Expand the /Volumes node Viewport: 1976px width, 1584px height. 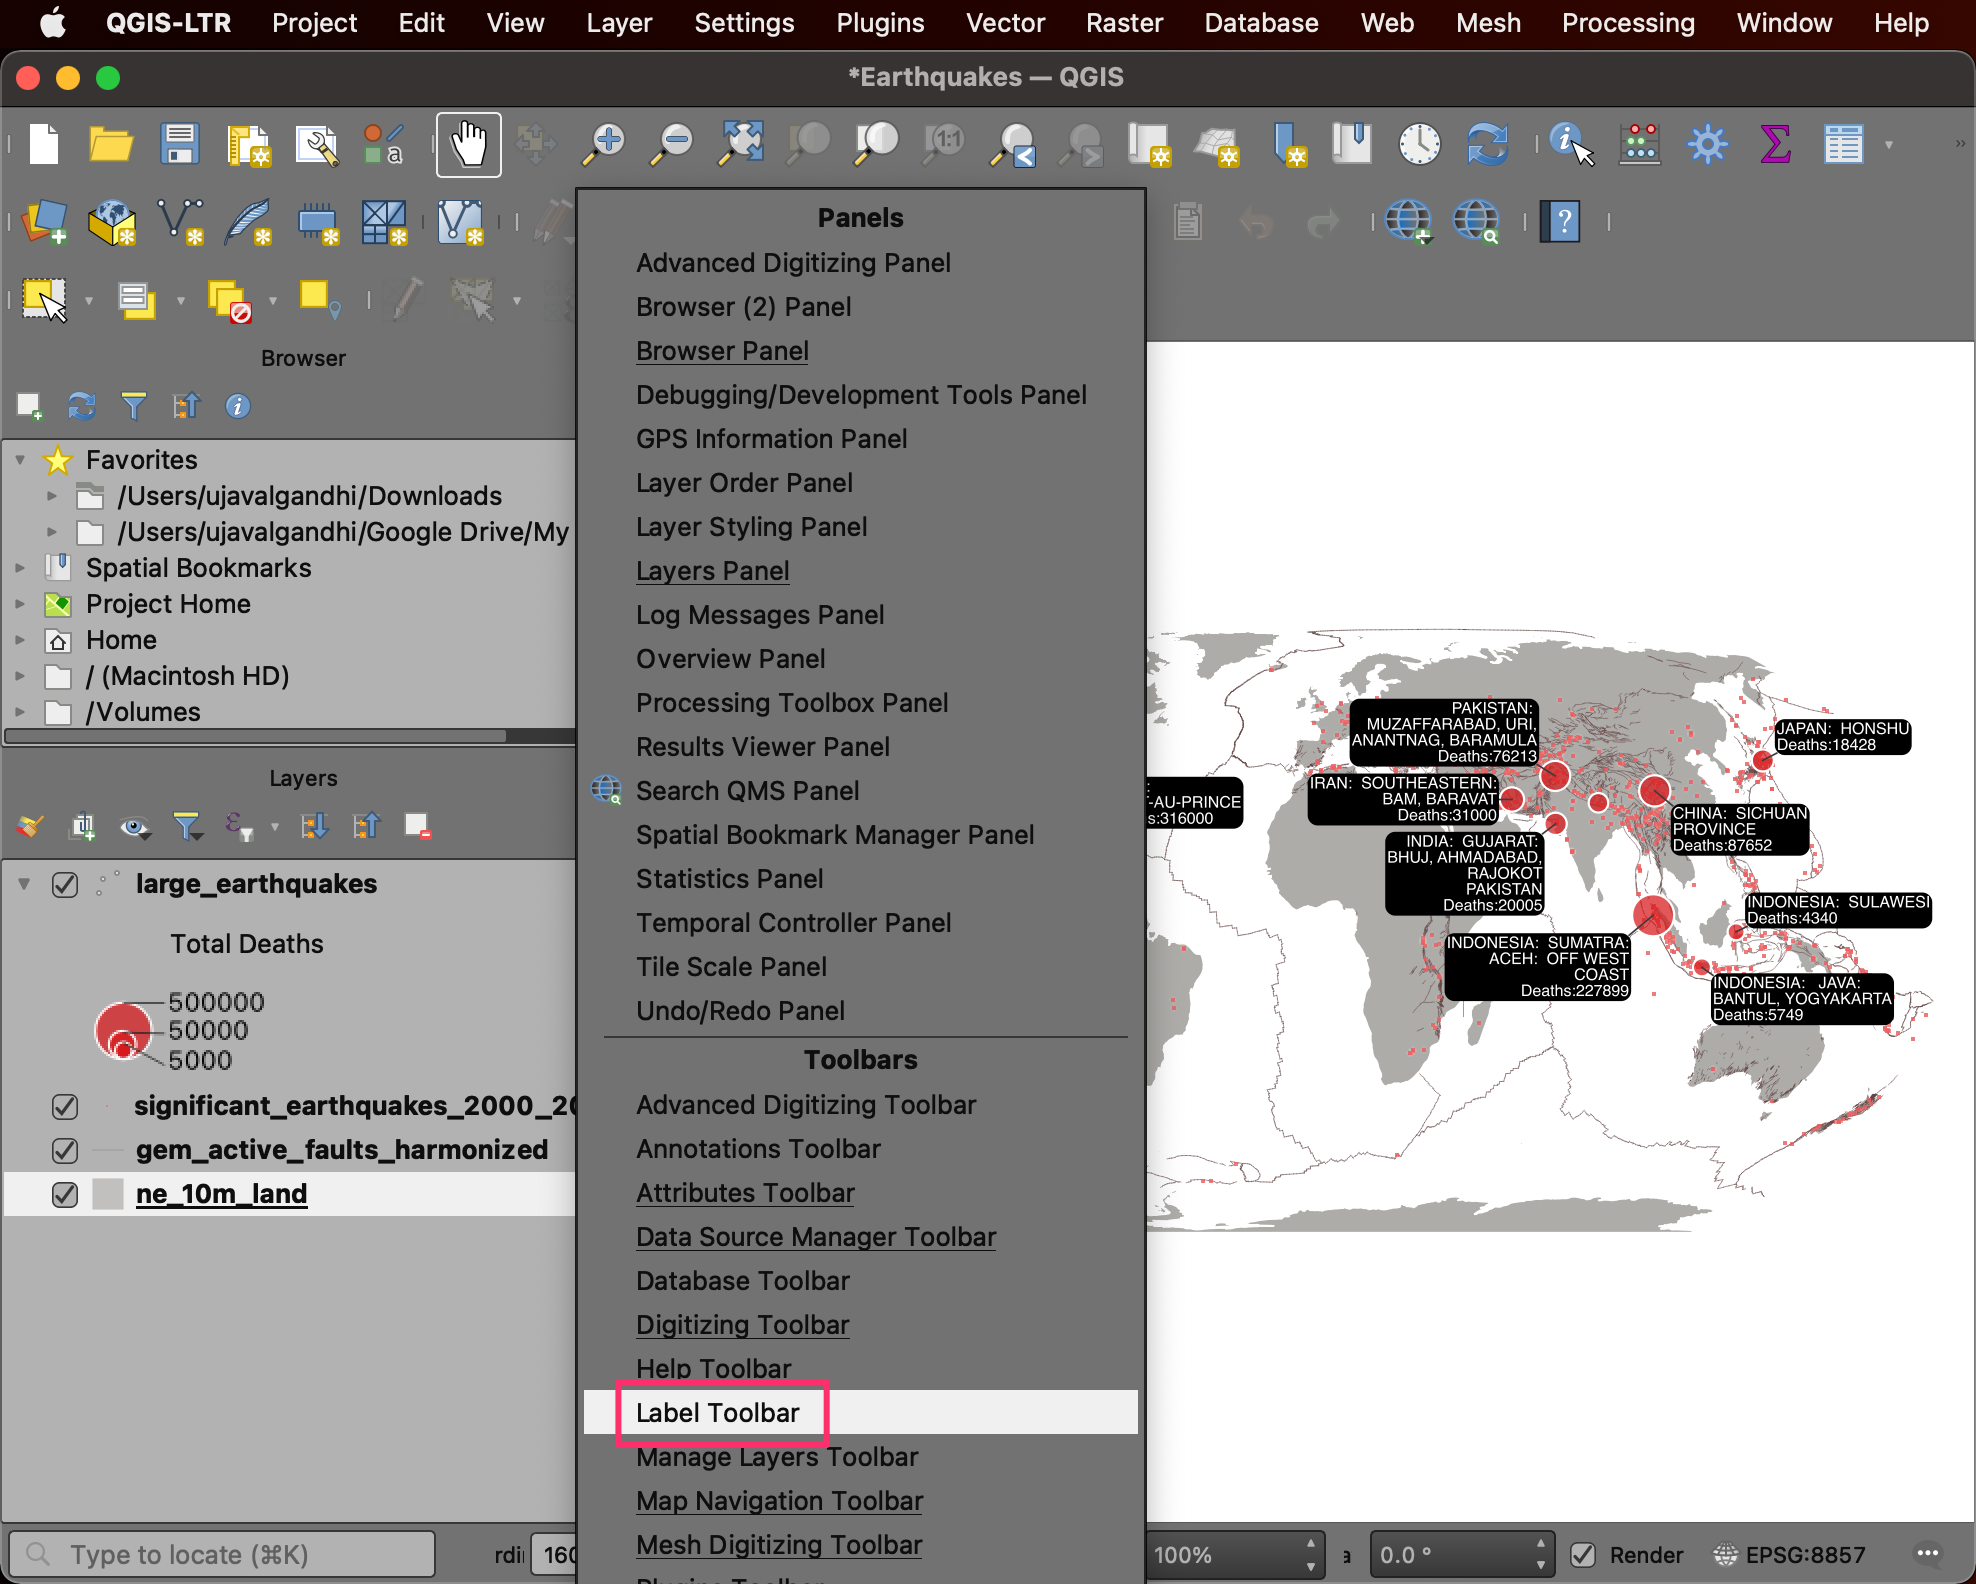click(x=20, y=712)
